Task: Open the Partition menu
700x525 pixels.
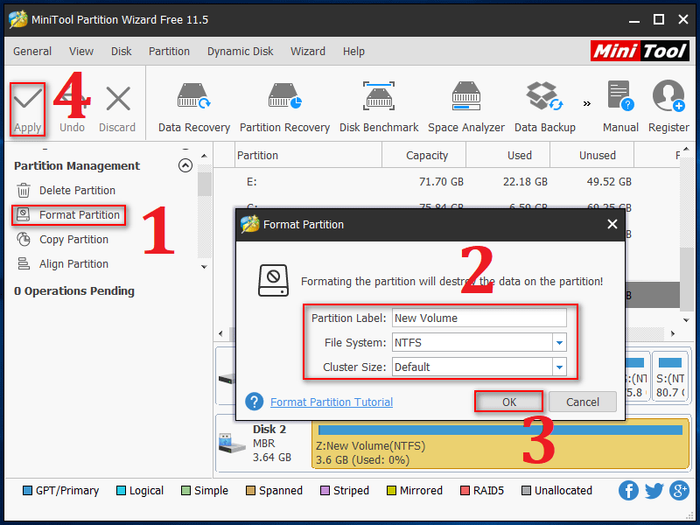Action: (x=169, y=51)
